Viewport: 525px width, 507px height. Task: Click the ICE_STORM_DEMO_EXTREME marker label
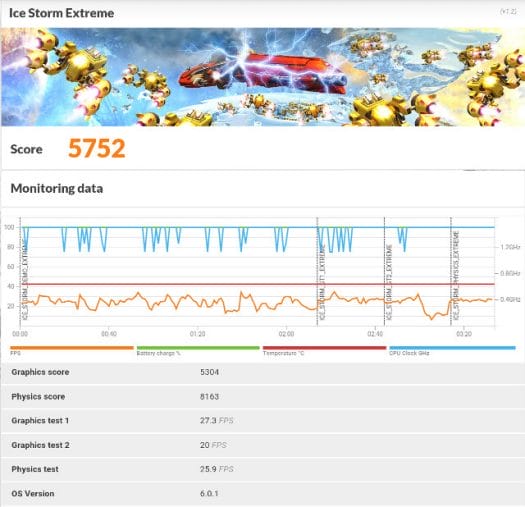(x=25, y=281)
